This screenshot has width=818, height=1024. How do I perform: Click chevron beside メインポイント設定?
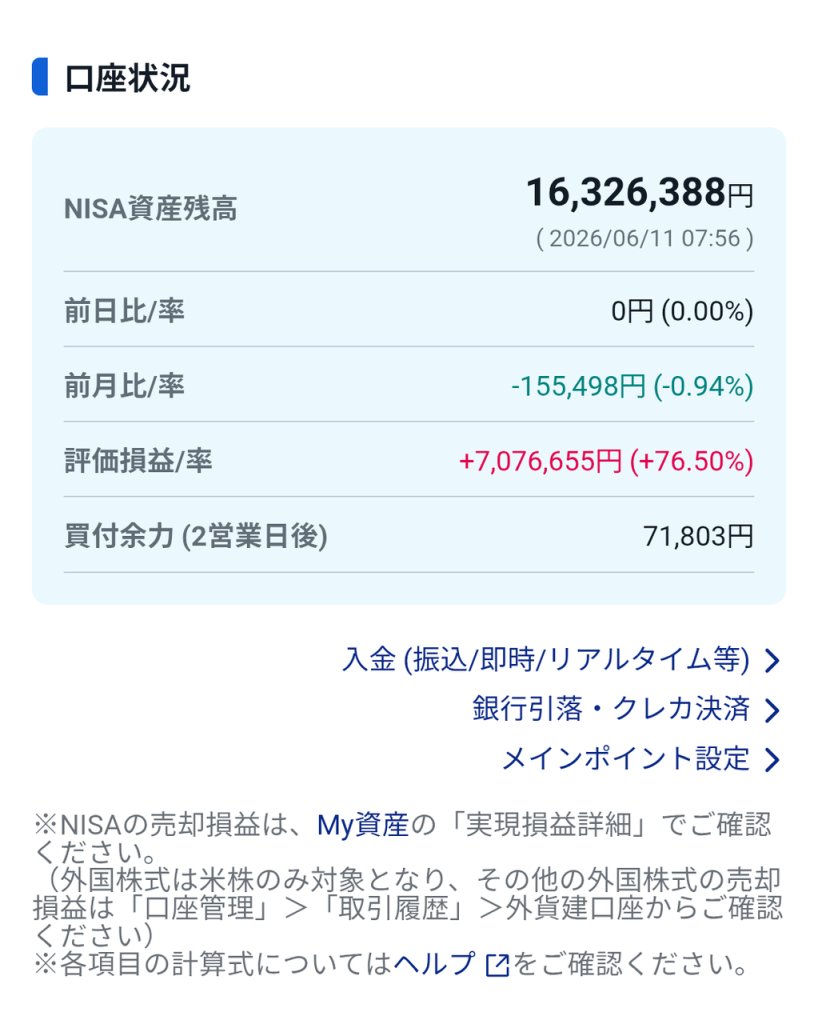(772, 760)
